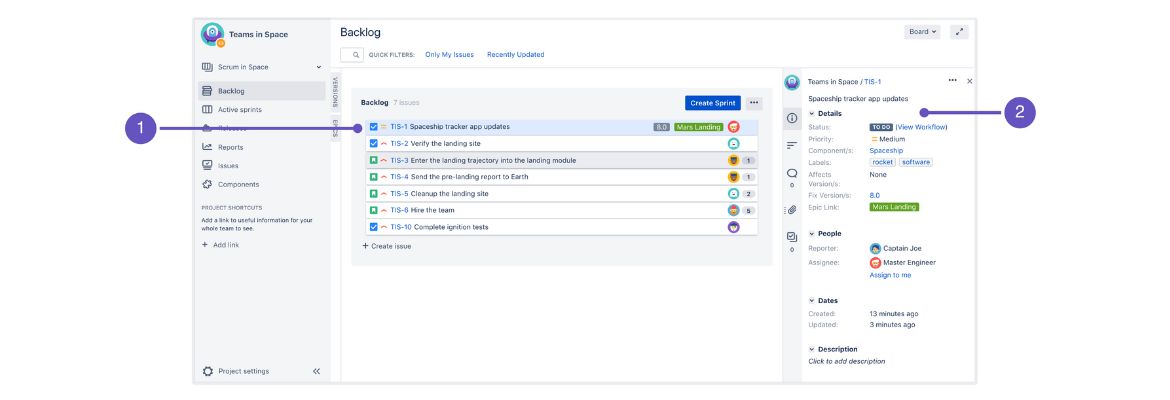Click the backlog search field
Viewport: 1170px width, 400px height.
tap(352, 55)
